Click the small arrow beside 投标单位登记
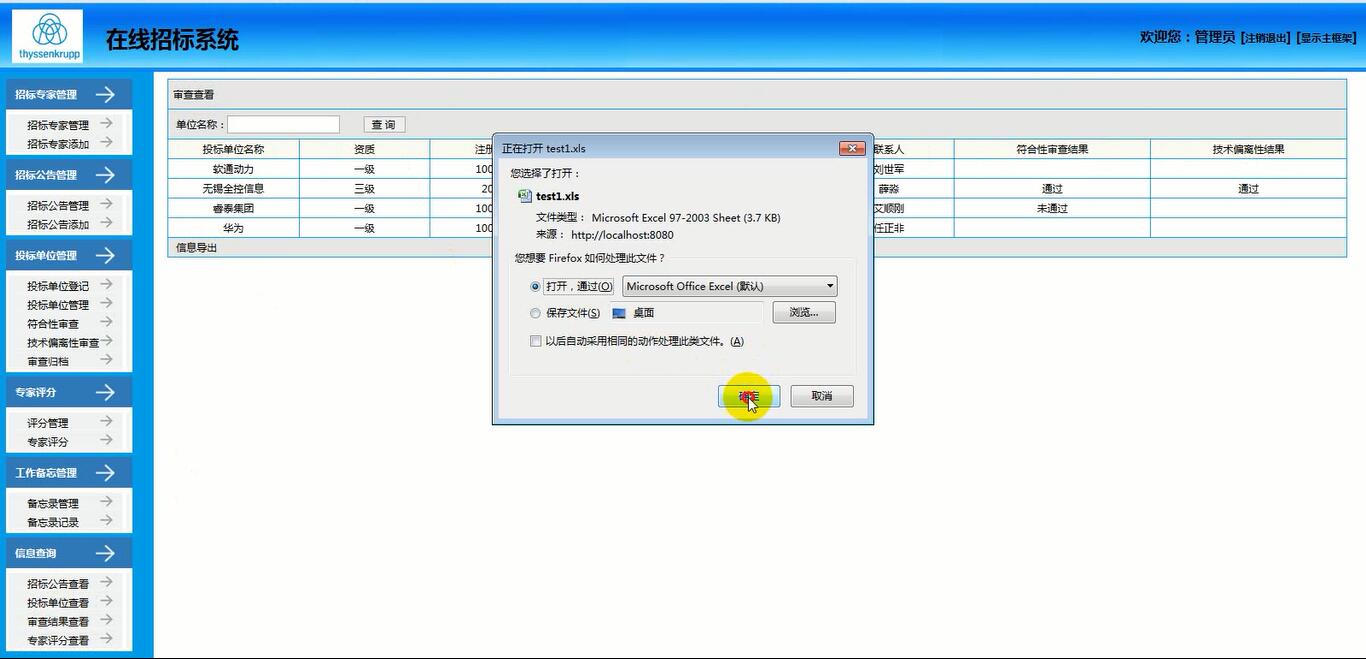The width and height of the screenshot is (1366, 659). [x=106, y=285]
